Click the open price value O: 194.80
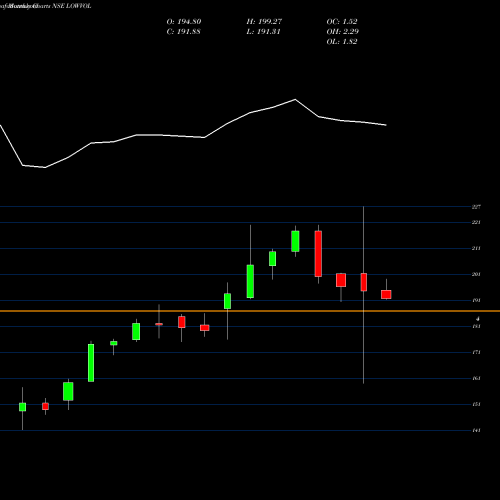The width and height of the screenshot is (500, 500). (x=184, y=22)
